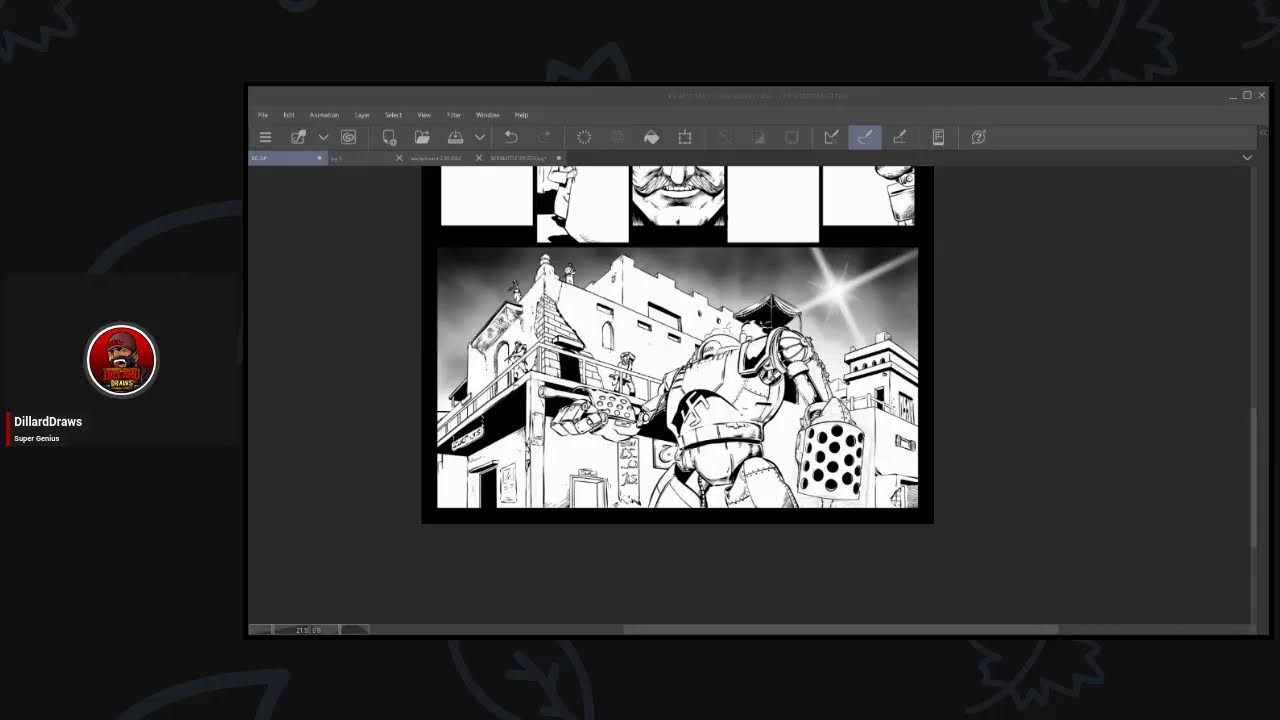Viewport: 1280px width, 720px height.
Task: Open the Filter menu
Action: point(453,115)
